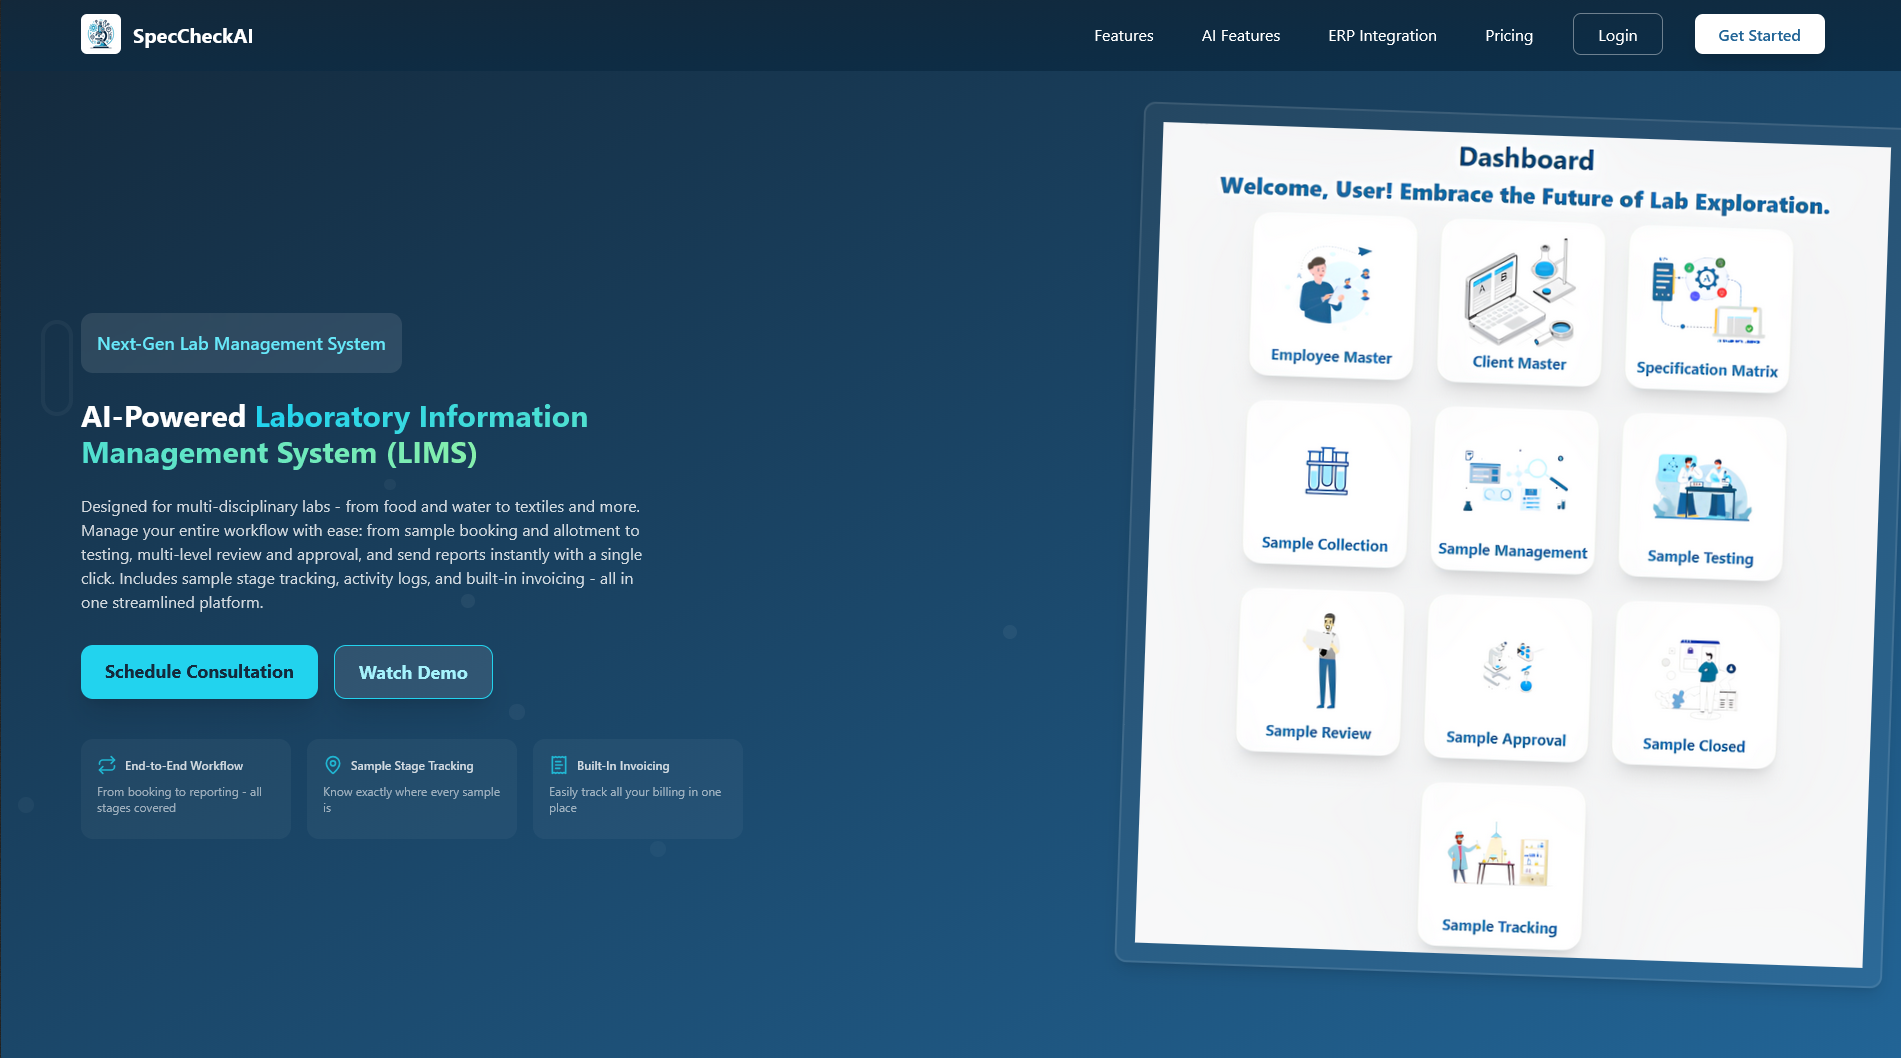Viewport: 1901px width, 1058px height.
Task: Click the Login button
Action: pyautogui.click(x=1617, y=35)
